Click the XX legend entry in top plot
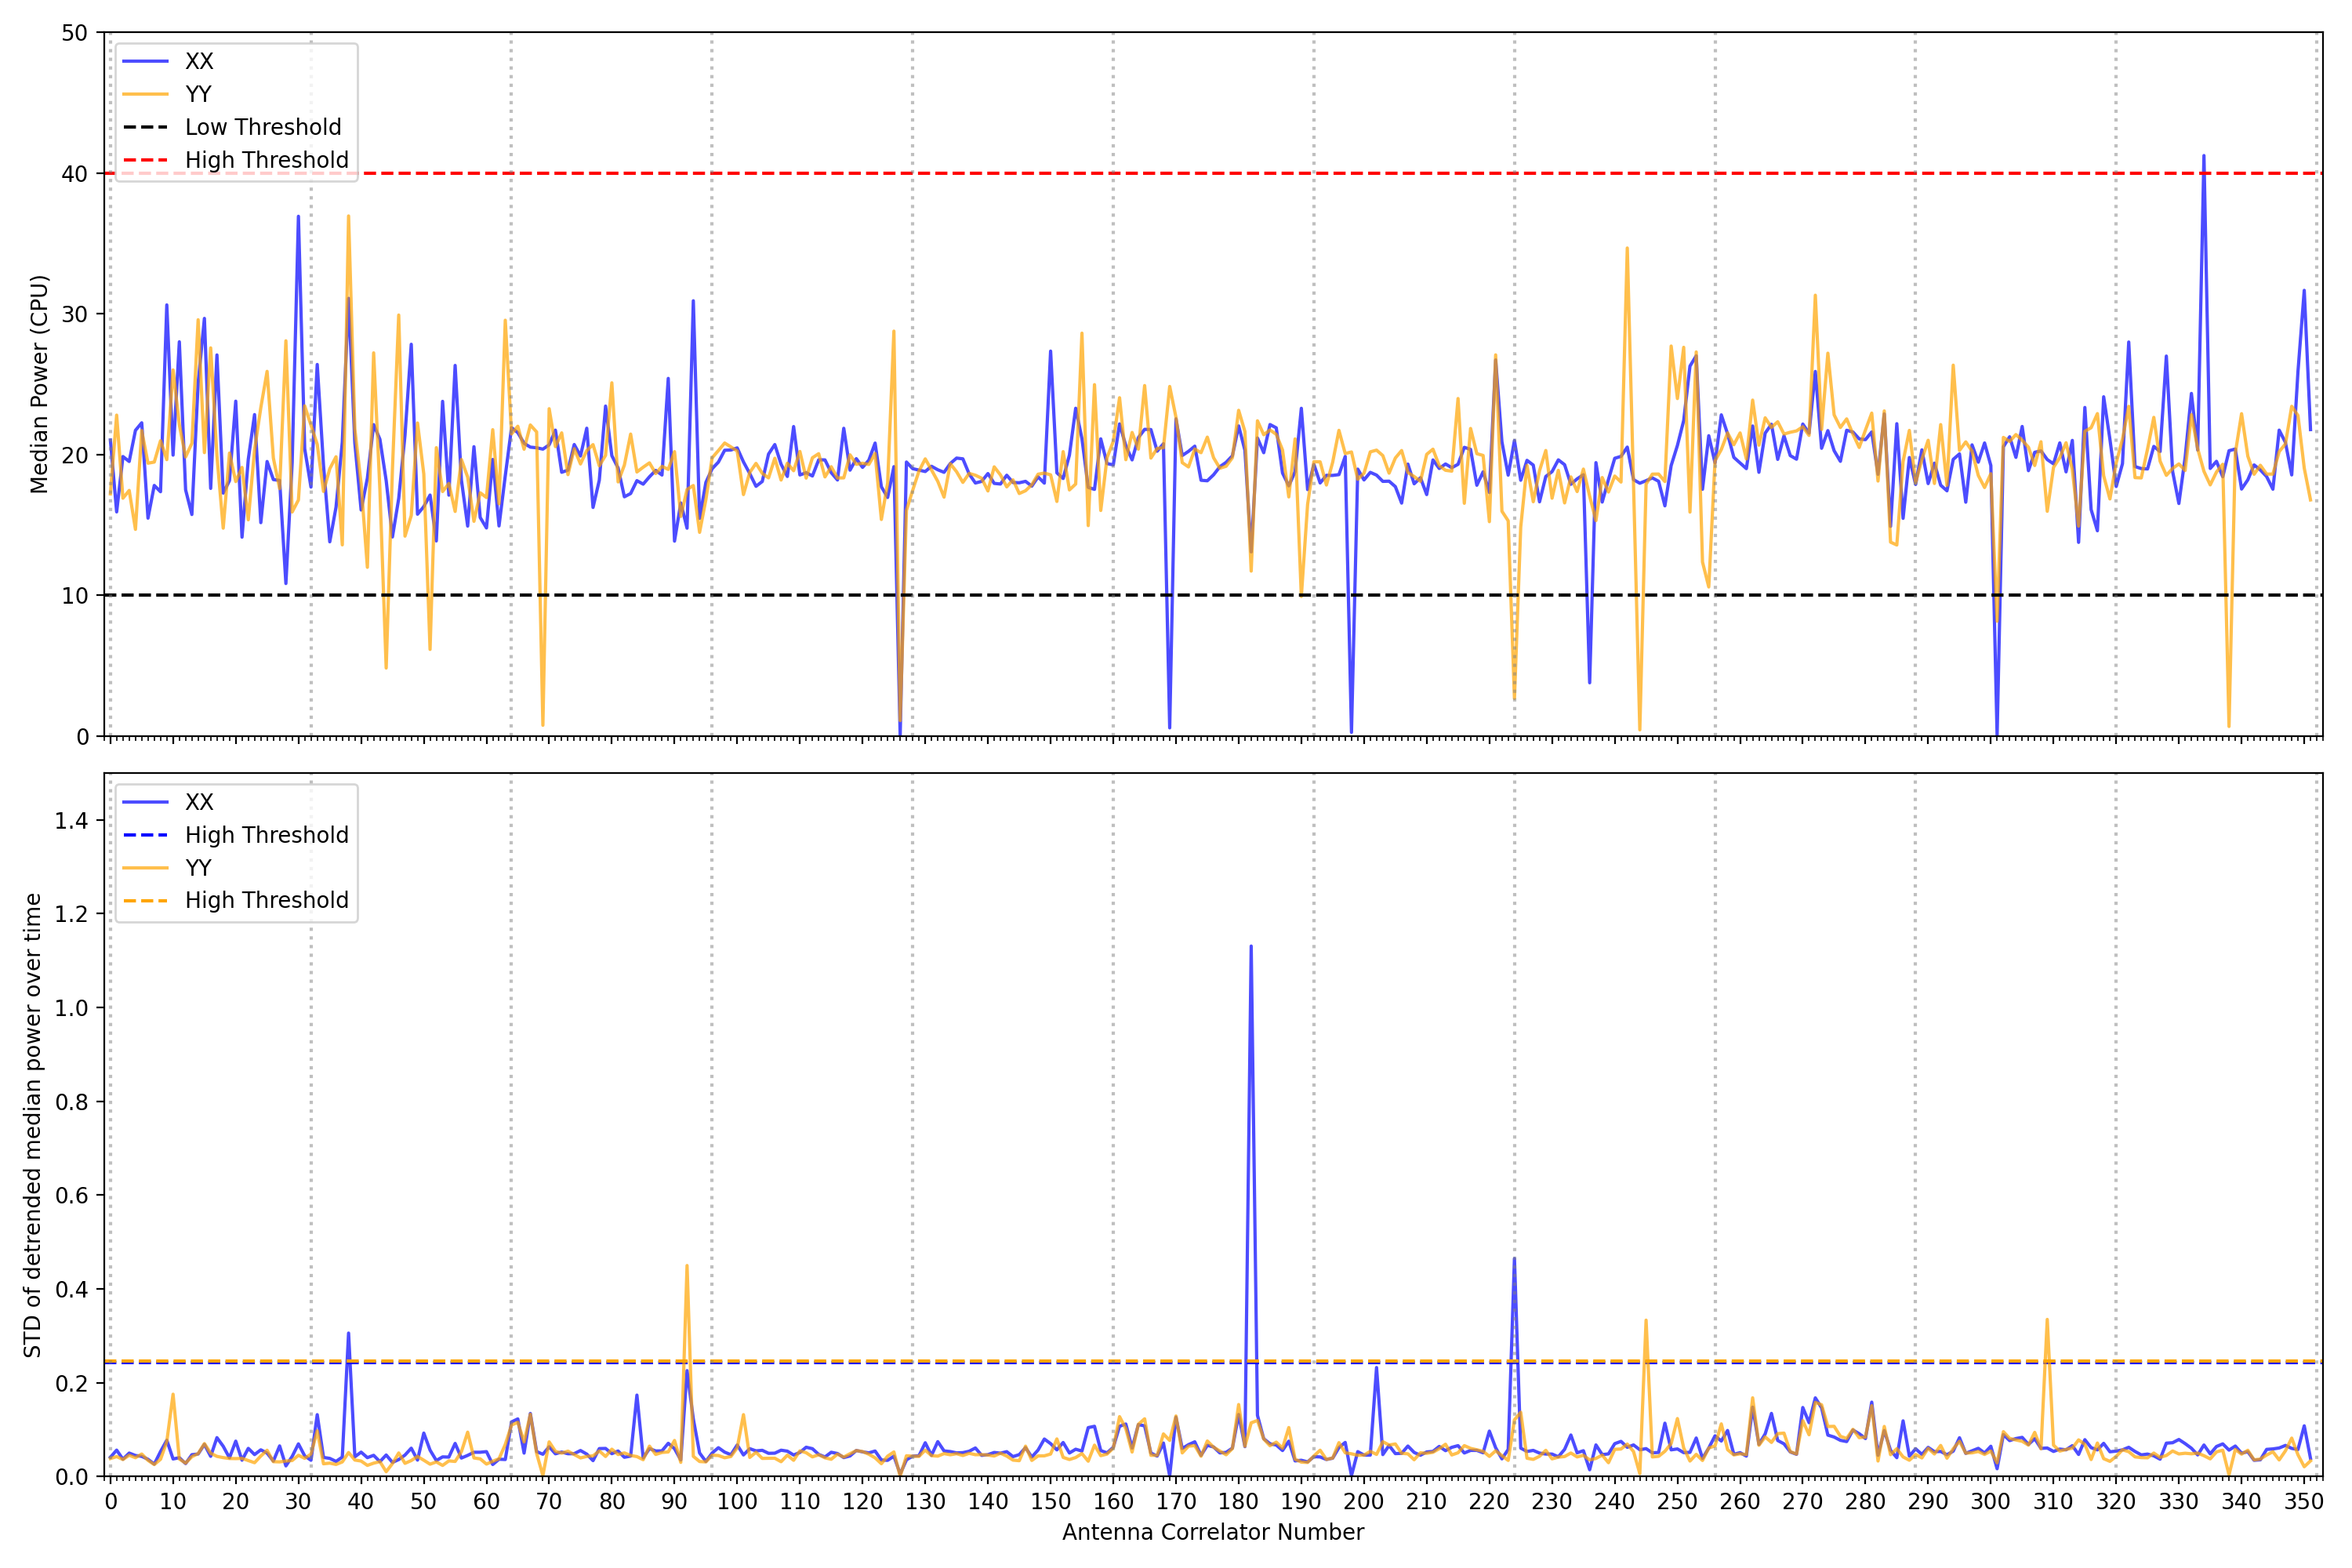Viewport: 2352px width, 1568px height. pos(198,61)
